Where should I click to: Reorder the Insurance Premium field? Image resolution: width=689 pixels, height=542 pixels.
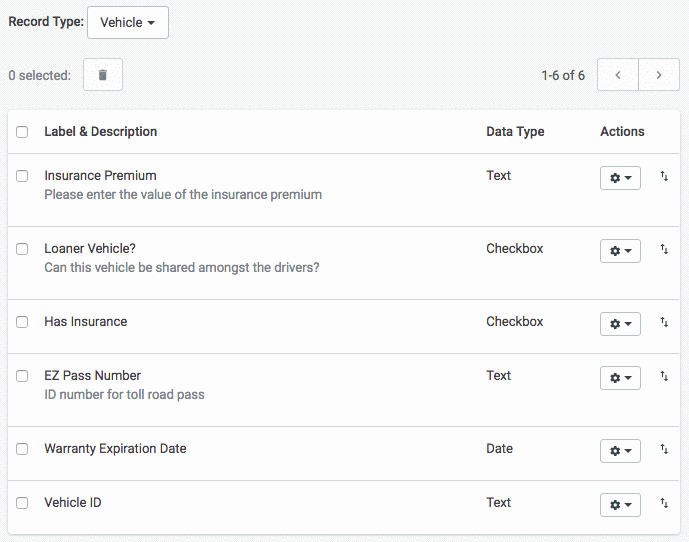[664, 177]
